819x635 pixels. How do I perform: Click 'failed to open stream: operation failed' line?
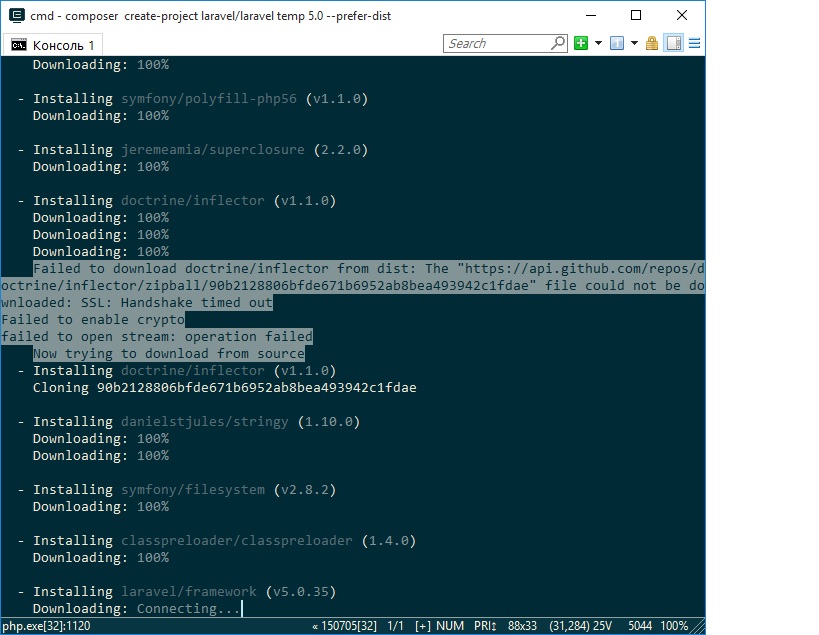click(x=157, y=336)
